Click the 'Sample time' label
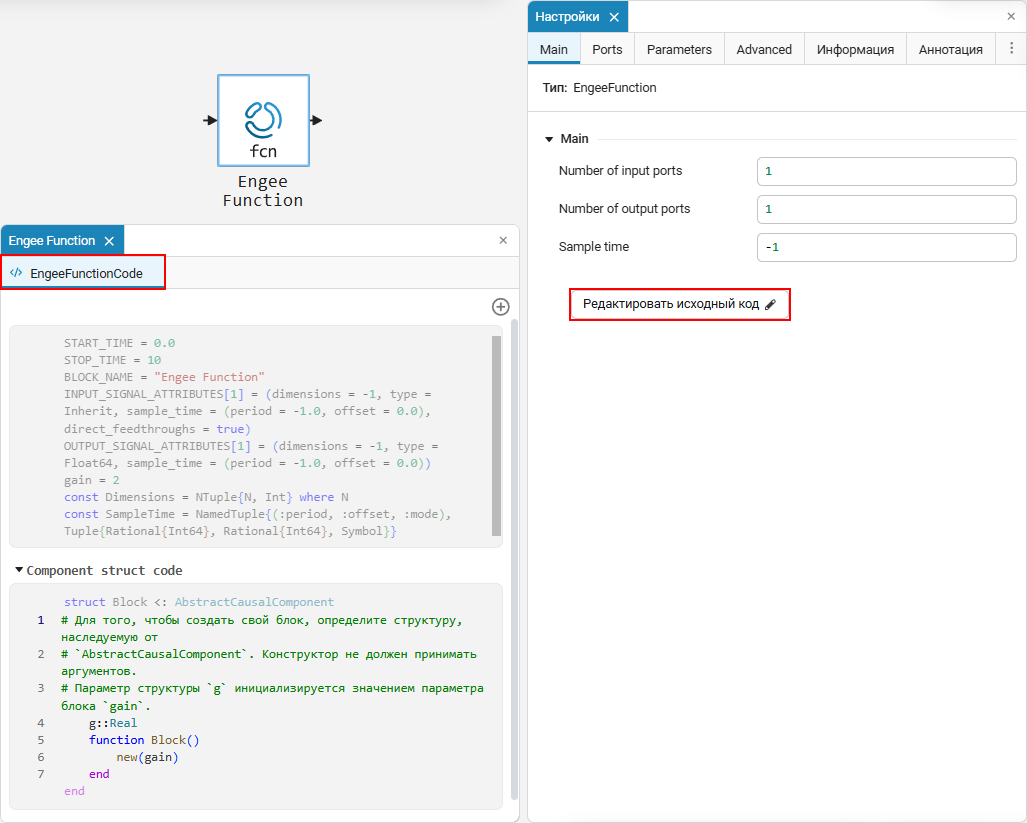 [593, 247]
